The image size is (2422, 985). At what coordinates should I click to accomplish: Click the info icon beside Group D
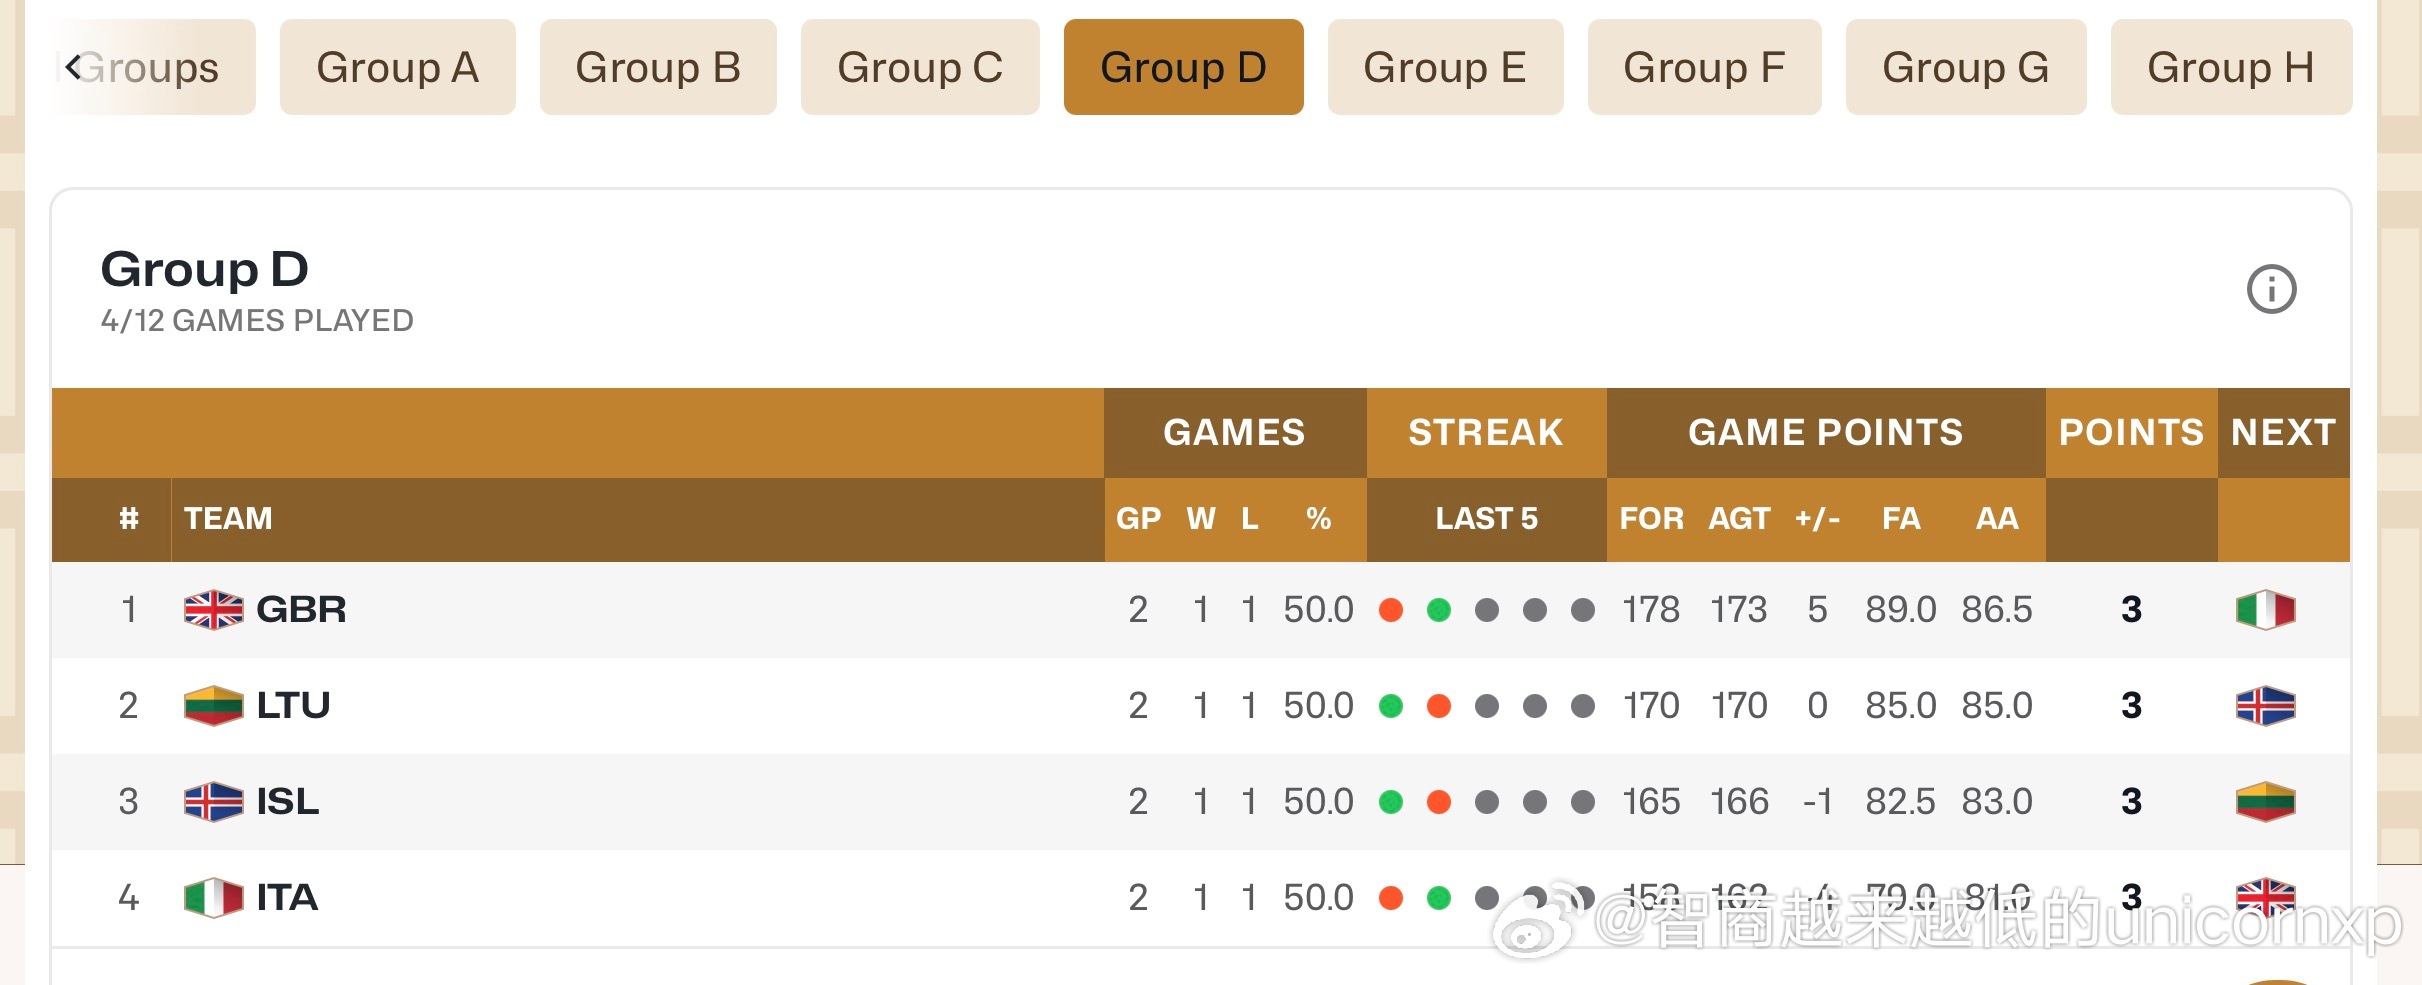click(x=2271, y=290)
